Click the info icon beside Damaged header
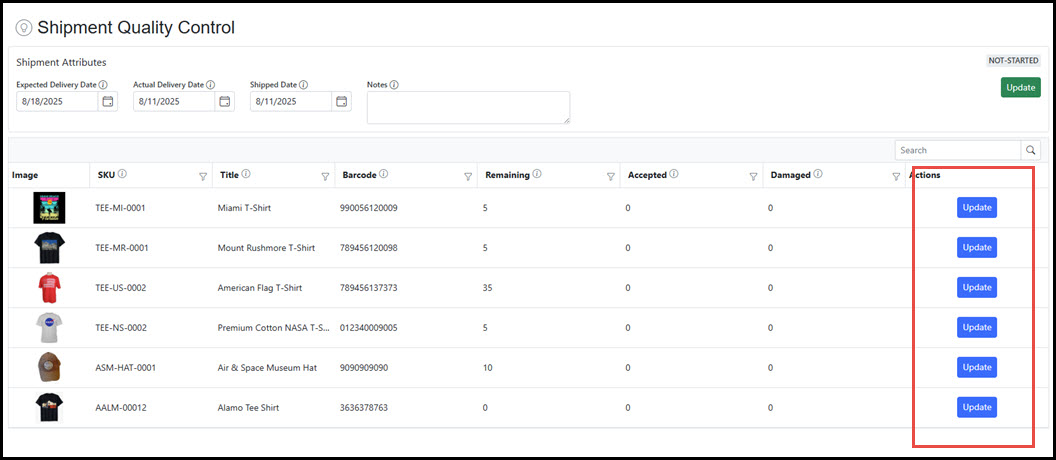The height and width of the screenshot is (460, 1056). (x=818, y=174)
